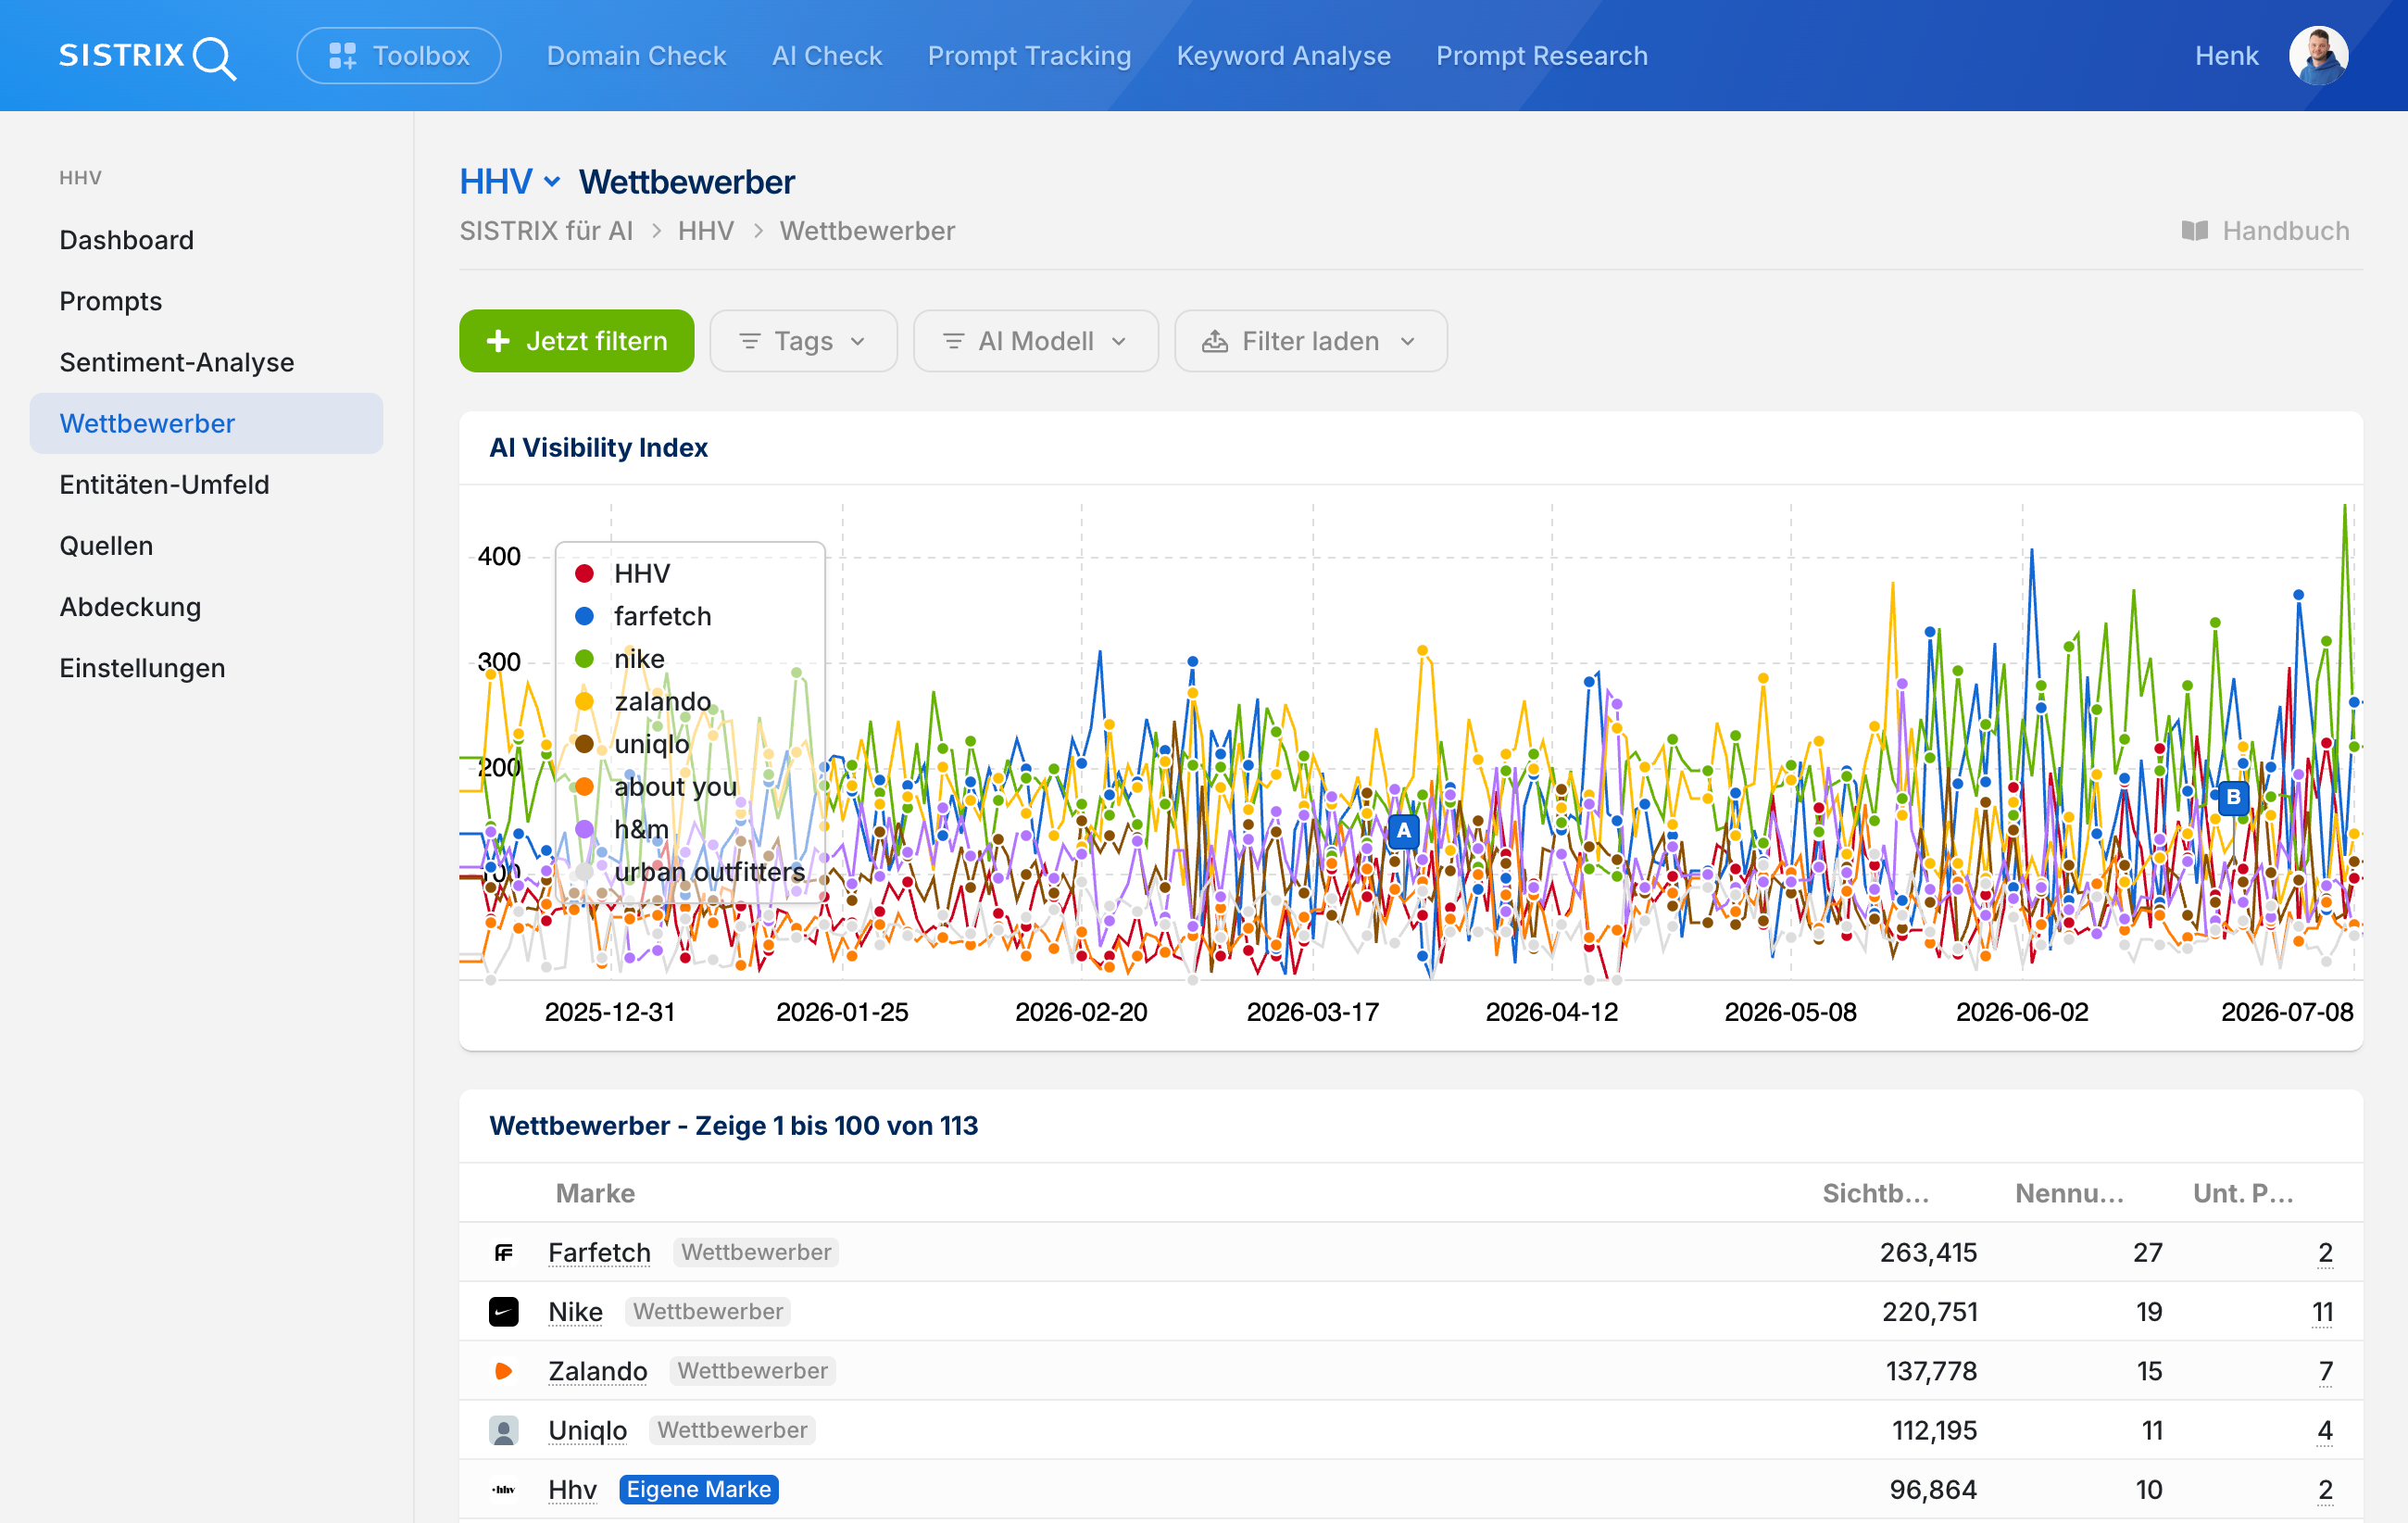Sort by the Unt. P... column header
This screenshot has width=2408, height=1523.
click(x=2243, y=1193)
